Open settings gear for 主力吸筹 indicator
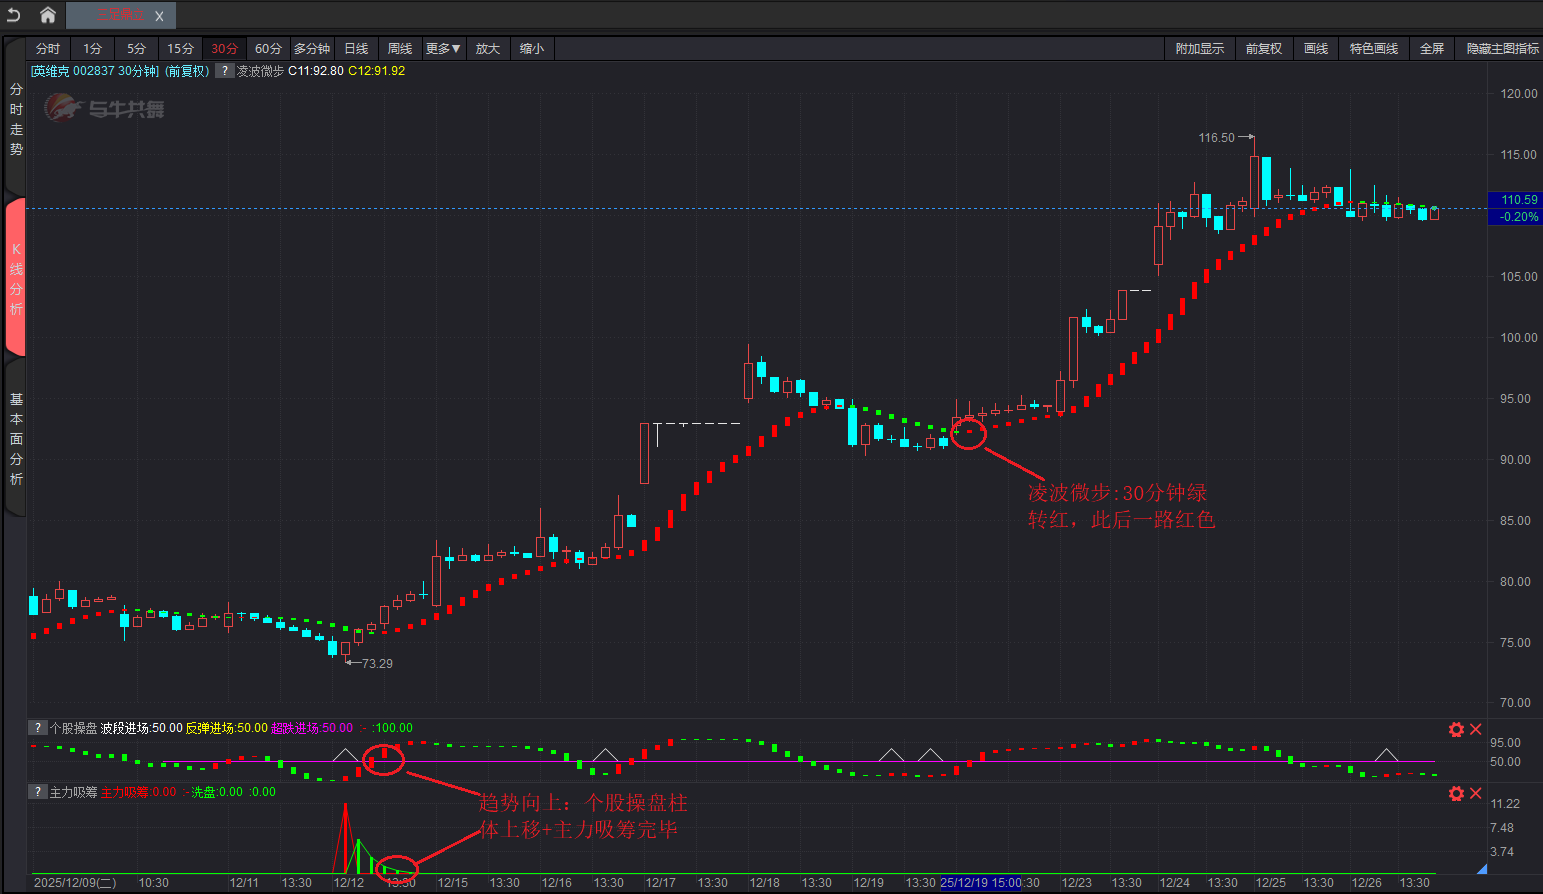This screenshot has width=1543, height=894. (x=1456, y=794)
